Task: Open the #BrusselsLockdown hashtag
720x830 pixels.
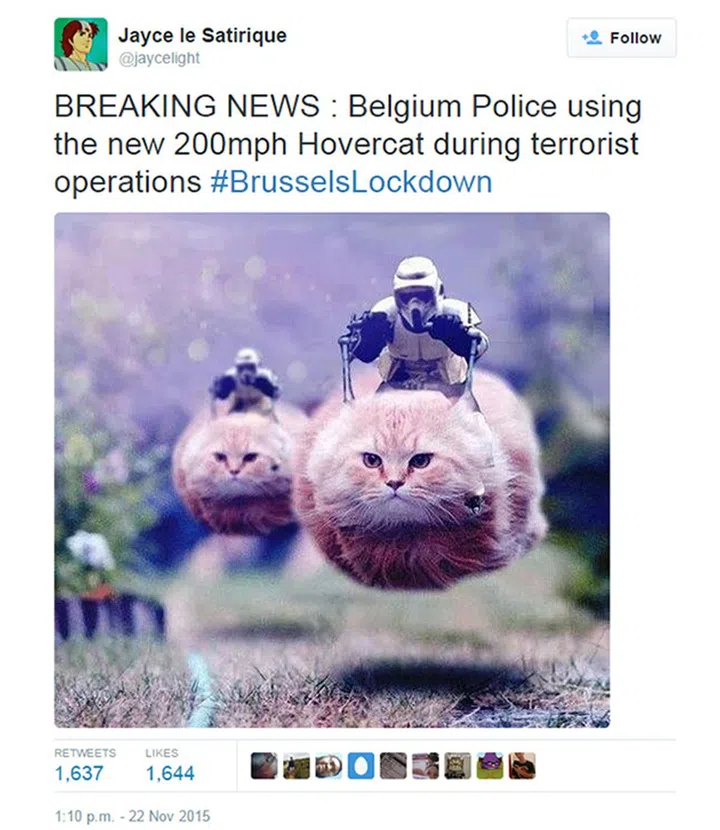Action: tap(352, 182)
